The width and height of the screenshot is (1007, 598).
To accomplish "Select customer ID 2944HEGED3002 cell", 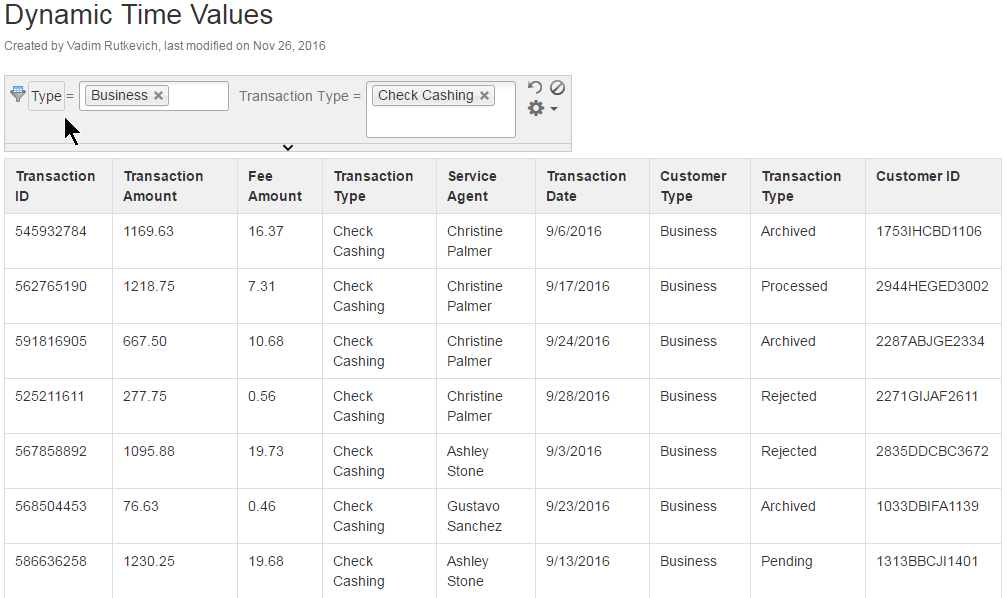I will 932,286.
